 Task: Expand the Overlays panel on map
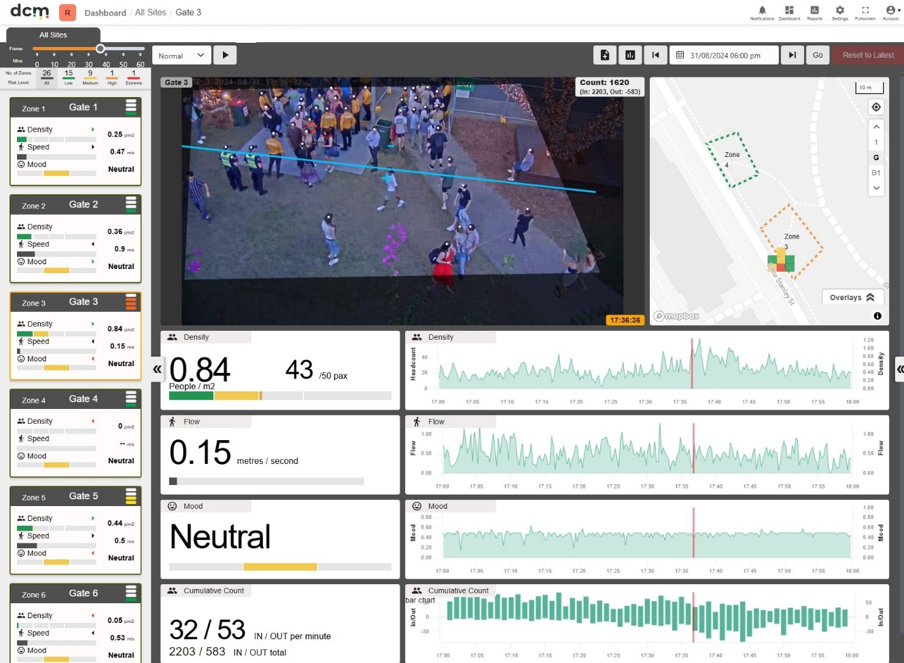coord(852,297)
